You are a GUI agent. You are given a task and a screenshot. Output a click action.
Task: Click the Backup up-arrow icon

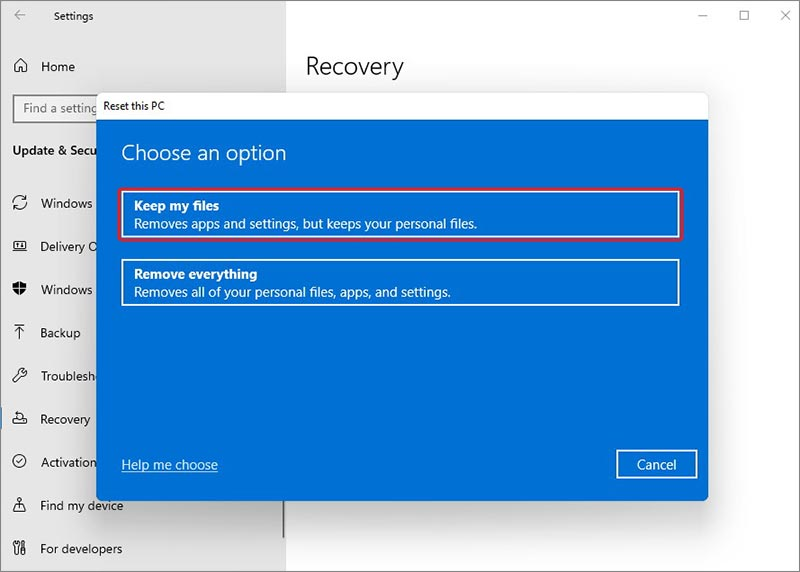(19, 332)
